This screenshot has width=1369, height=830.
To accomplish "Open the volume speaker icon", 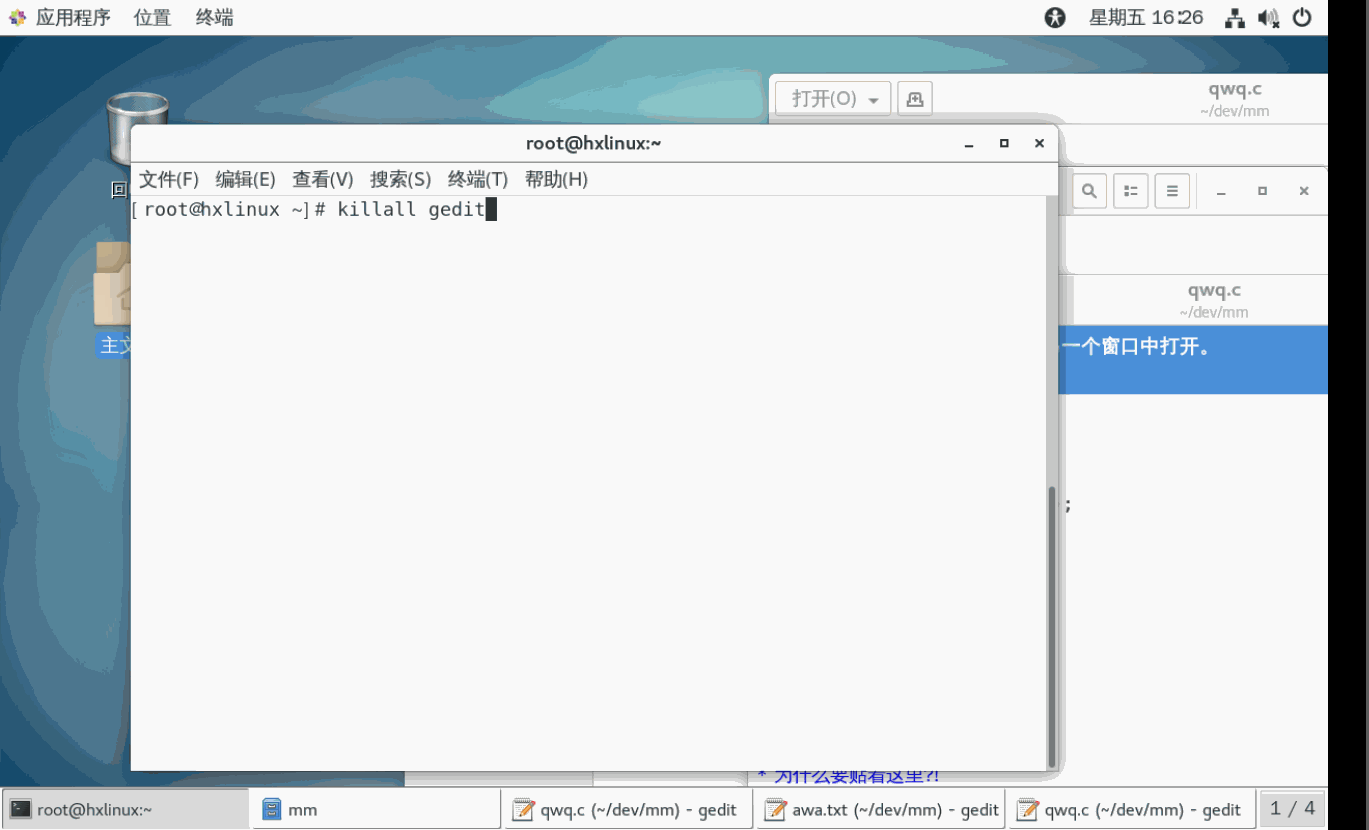I will [1268, 17].
